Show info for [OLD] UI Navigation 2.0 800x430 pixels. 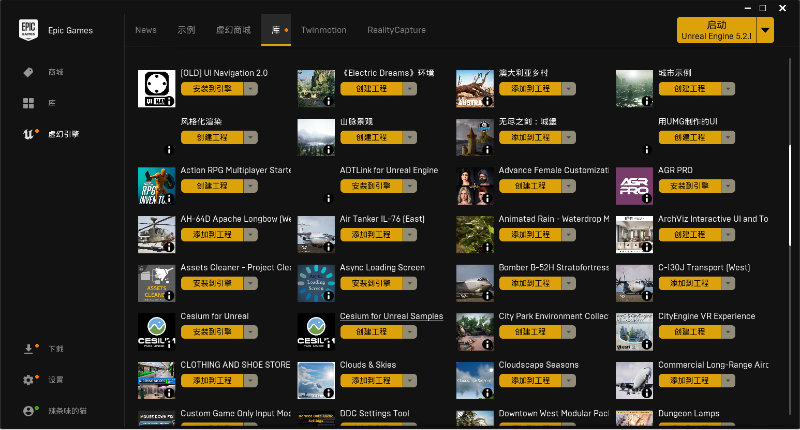(169, 101)
